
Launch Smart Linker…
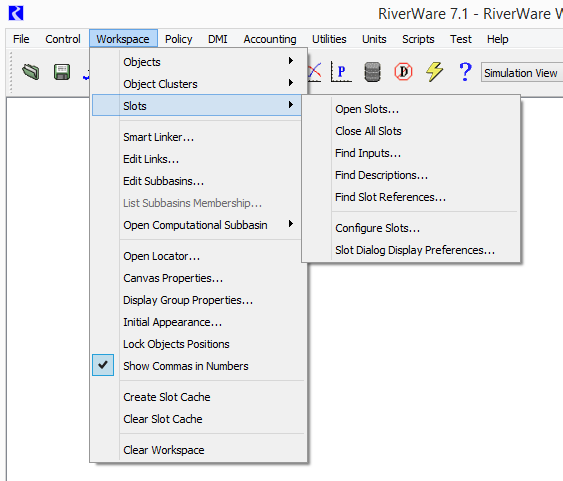196,137
